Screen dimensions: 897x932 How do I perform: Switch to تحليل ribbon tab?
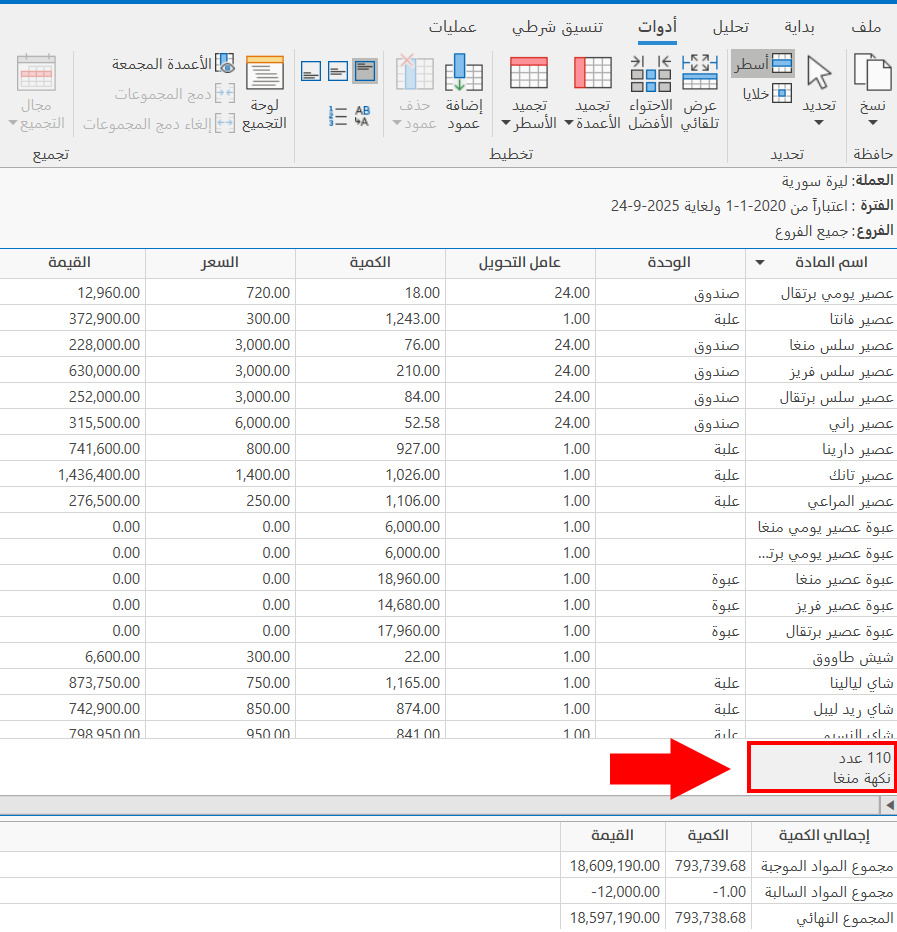tap(730, 26)
